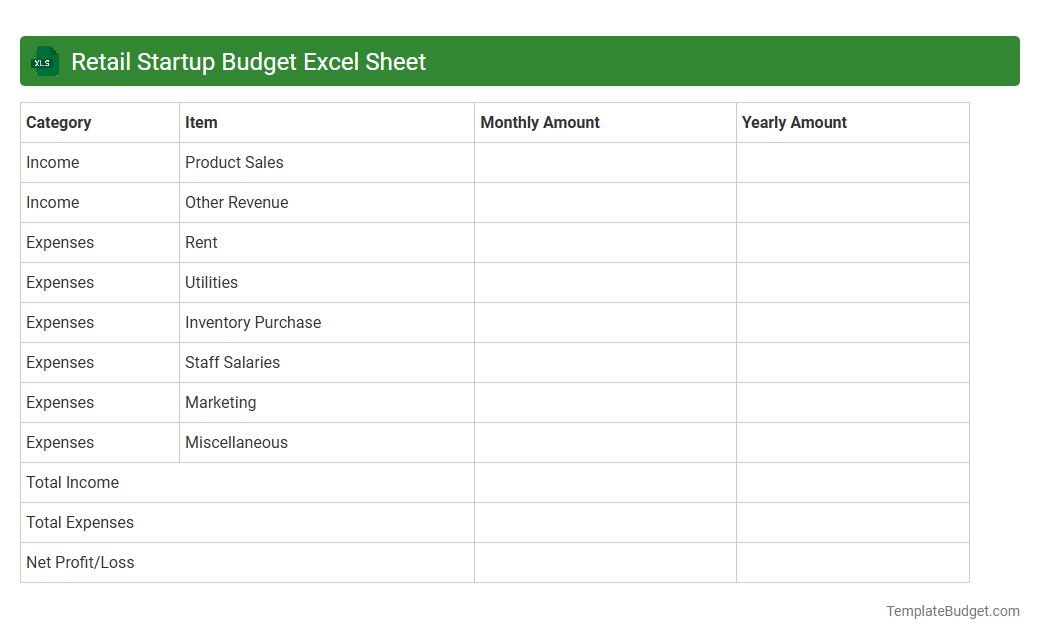
Task: Click the Total Income row
Action: [72, 482]
